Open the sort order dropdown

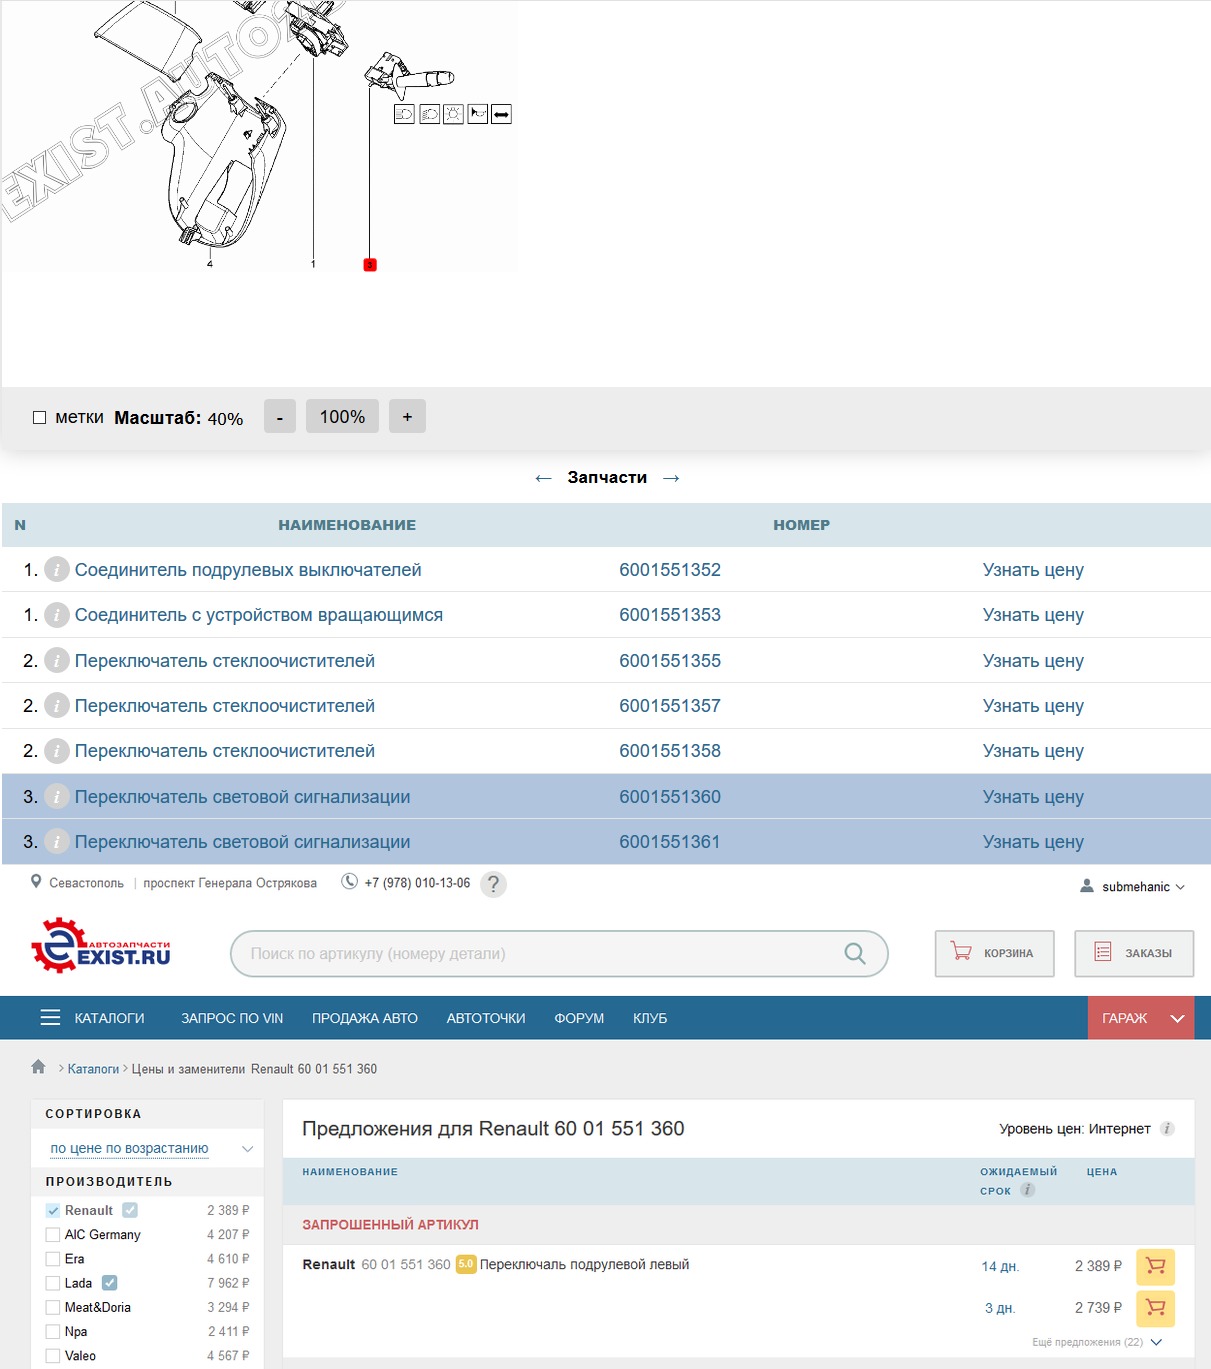coord(149,1149)
